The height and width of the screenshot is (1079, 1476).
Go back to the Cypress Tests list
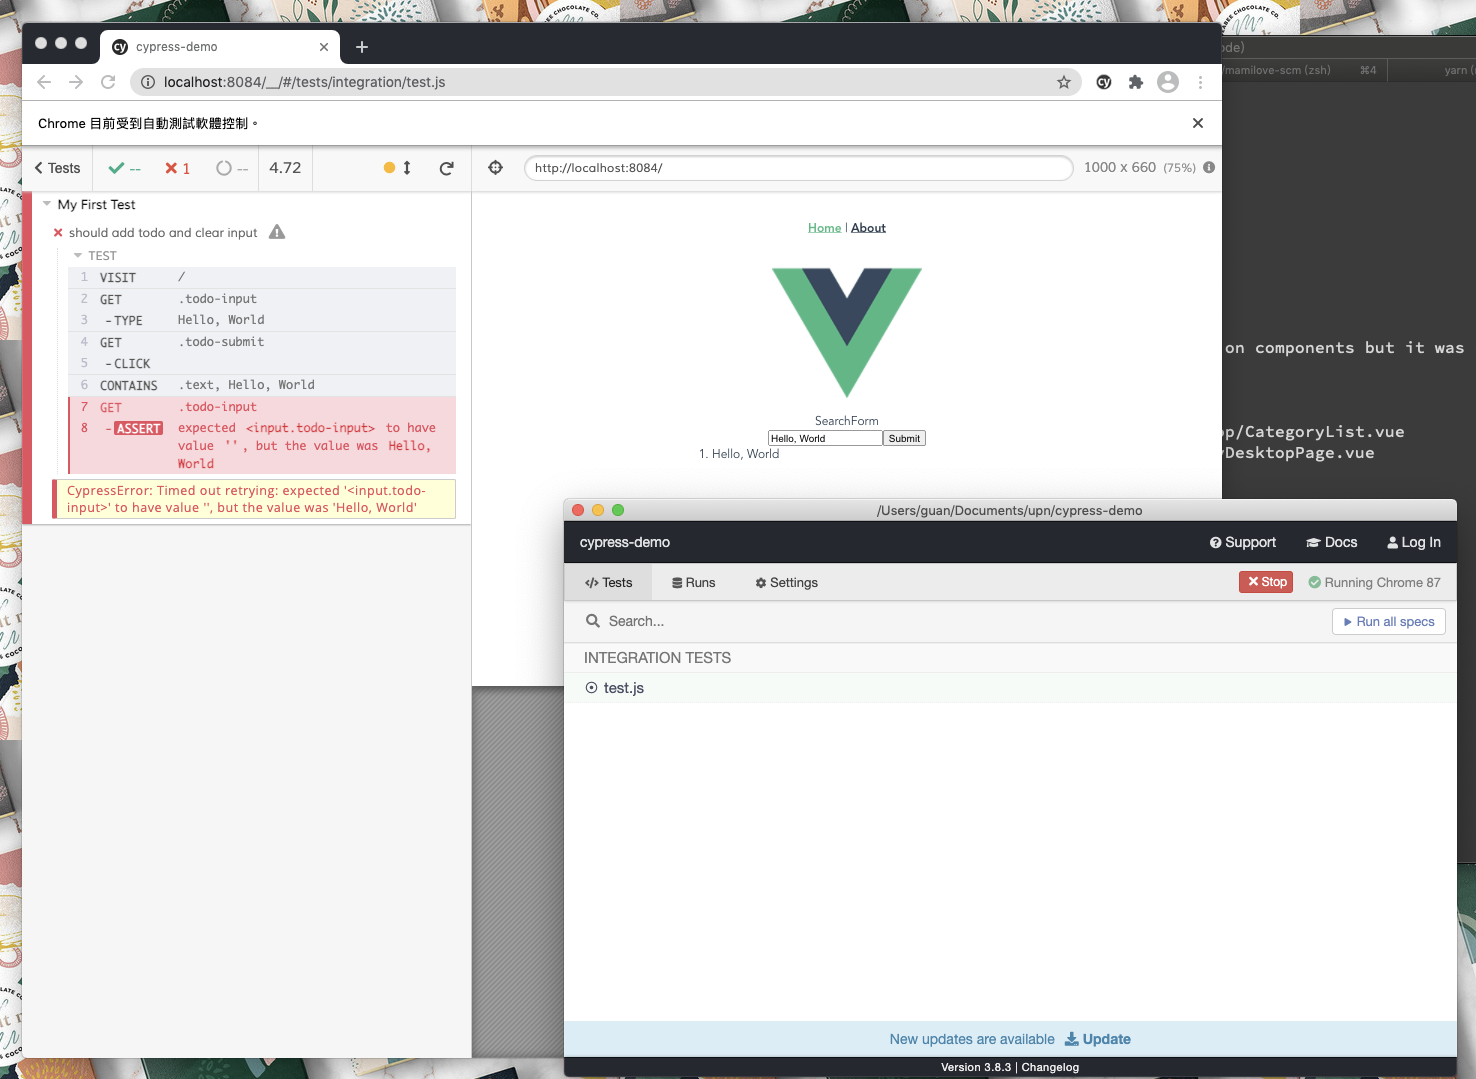pos(57,168)
